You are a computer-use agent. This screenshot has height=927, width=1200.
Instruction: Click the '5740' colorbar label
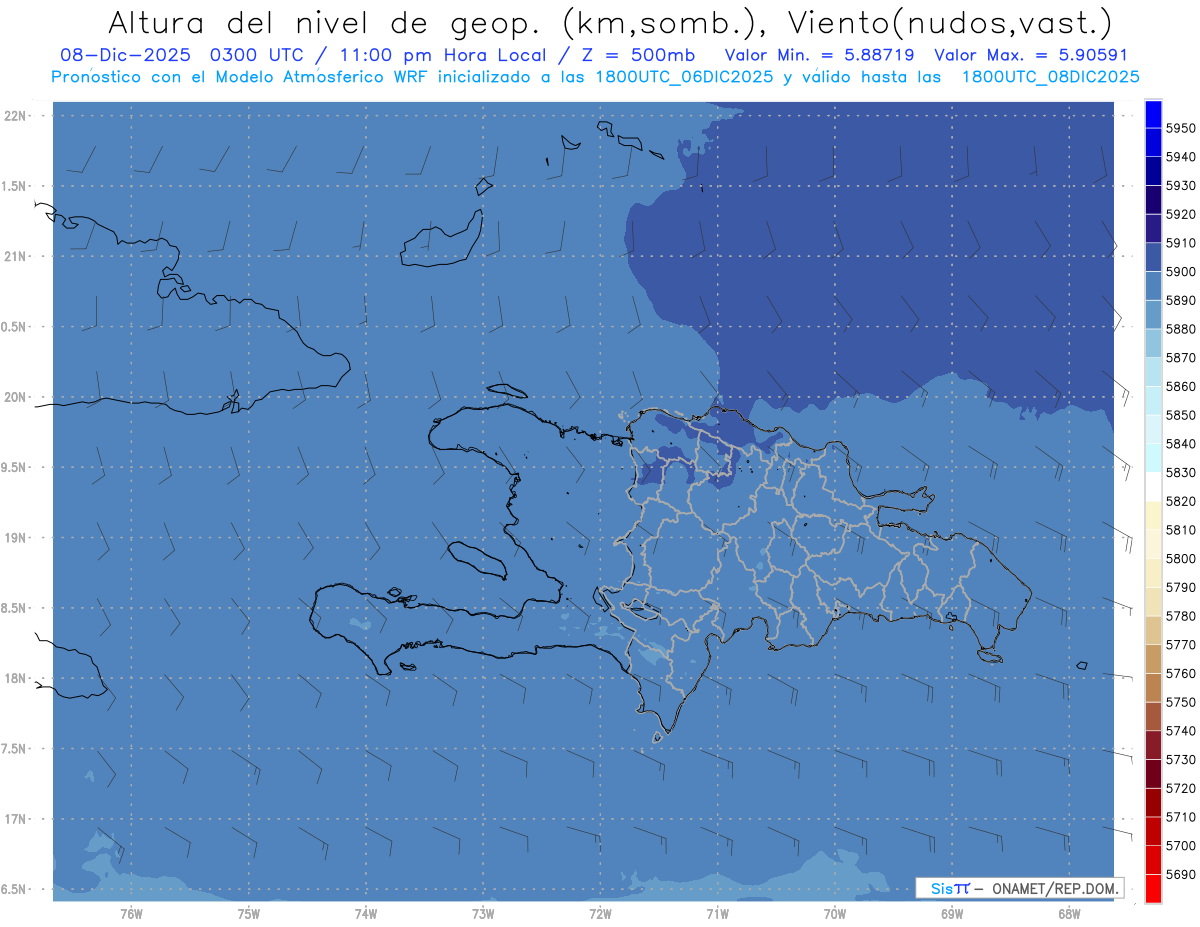[x=1180, y=731]
